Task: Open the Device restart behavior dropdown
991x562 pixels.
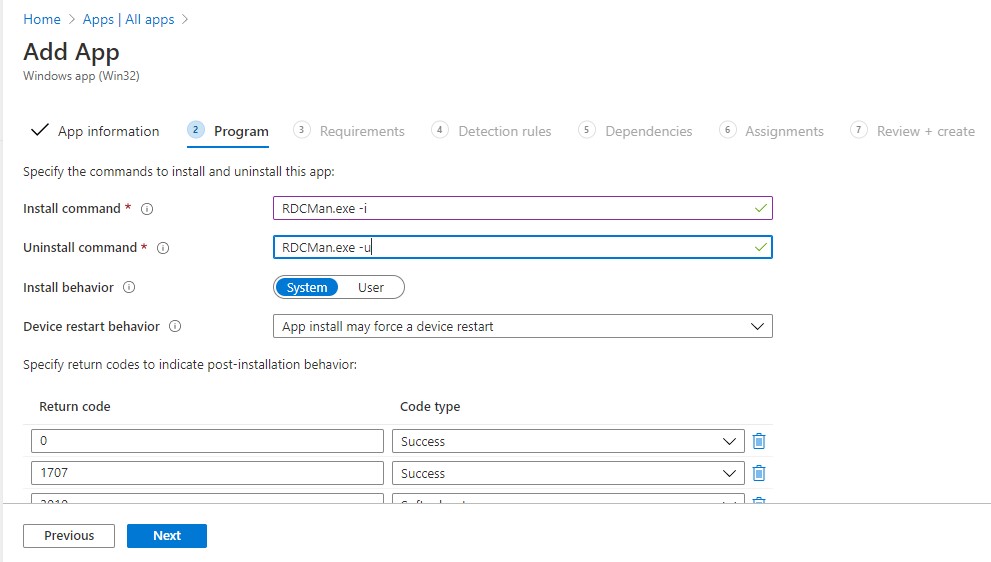Action: [x=523, y=326]
